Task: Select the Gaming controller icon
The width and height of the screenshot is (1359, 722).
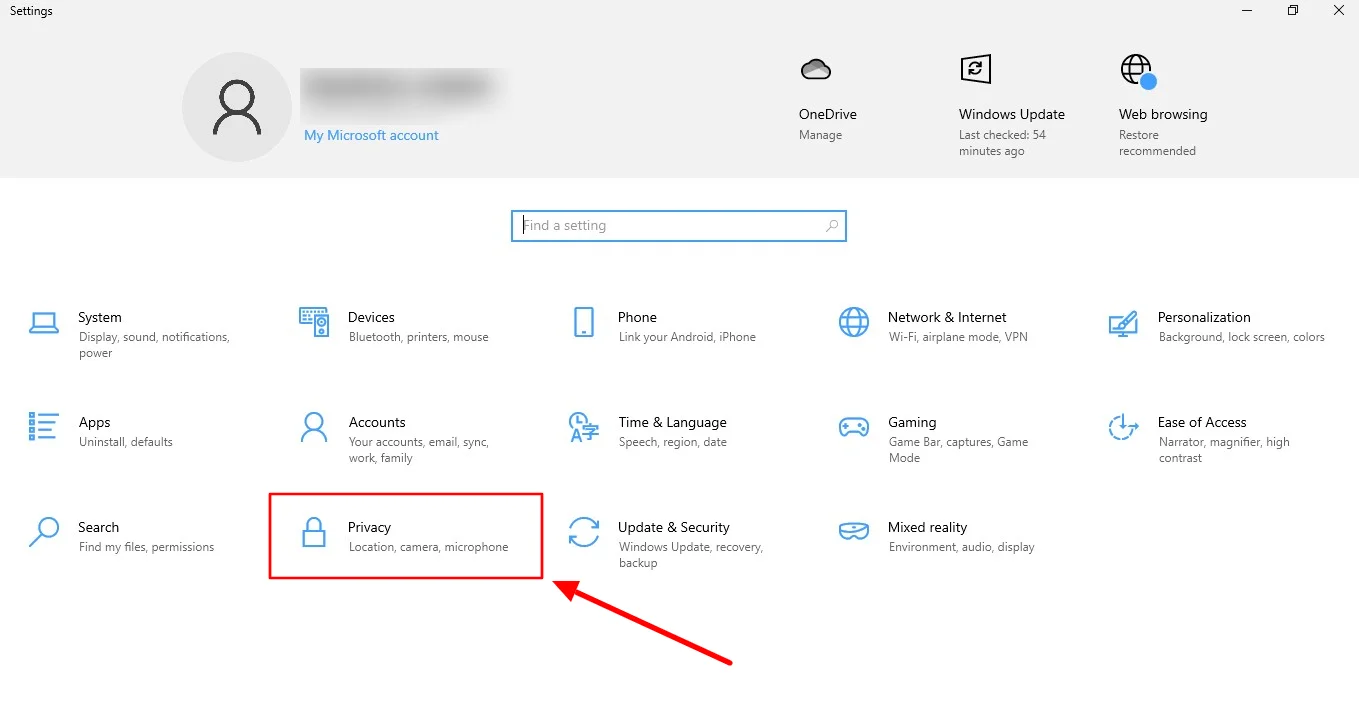Action: click(x=854, y=427)
